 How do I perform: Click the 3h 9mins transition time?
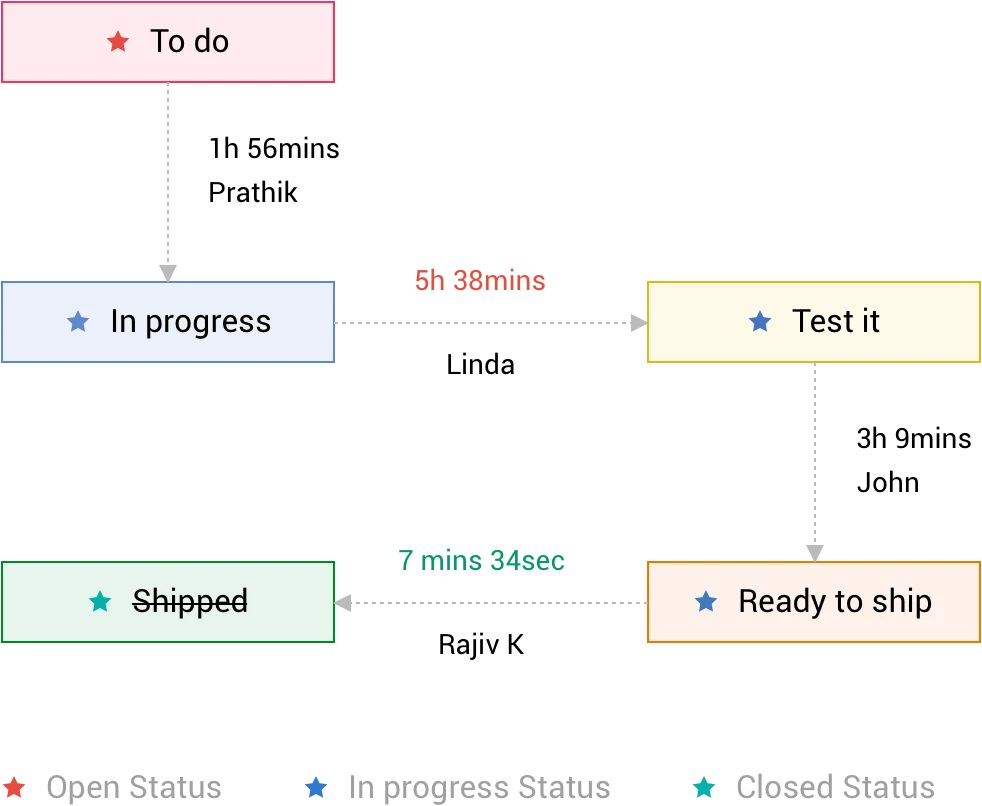point(914,438)
